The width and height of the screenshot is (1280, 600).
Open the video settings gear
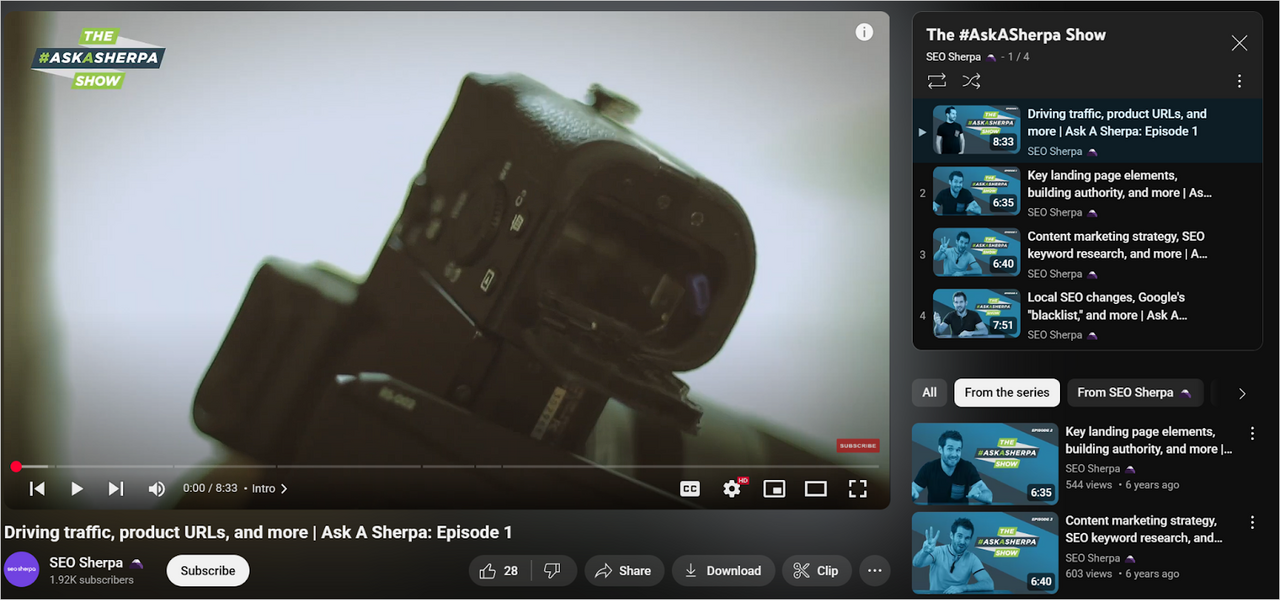point(732,489)
